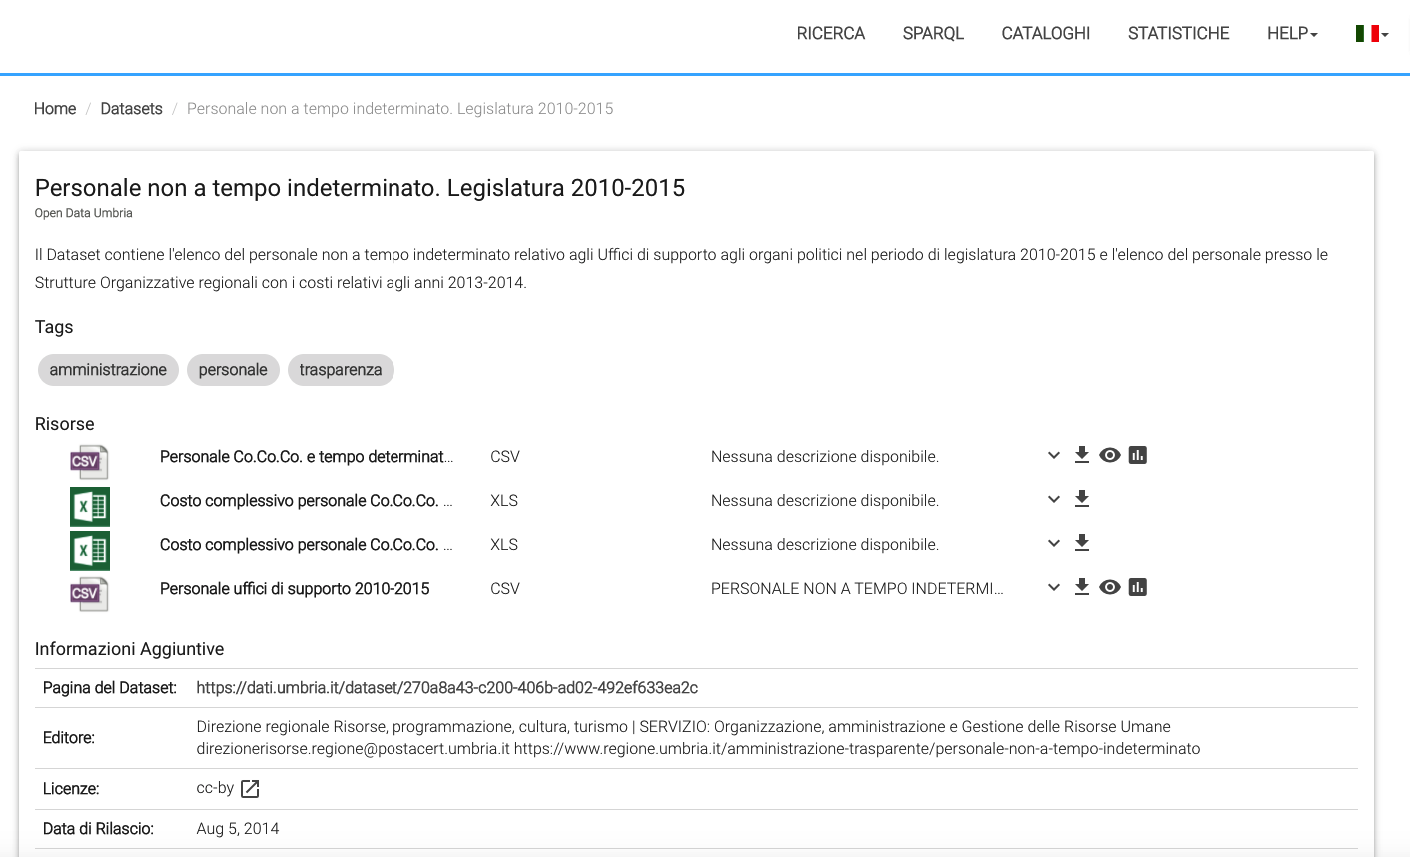This screenshot has width=1410, height=857.
Task: Click the cc-by license text
Action: tap(215, 788)
